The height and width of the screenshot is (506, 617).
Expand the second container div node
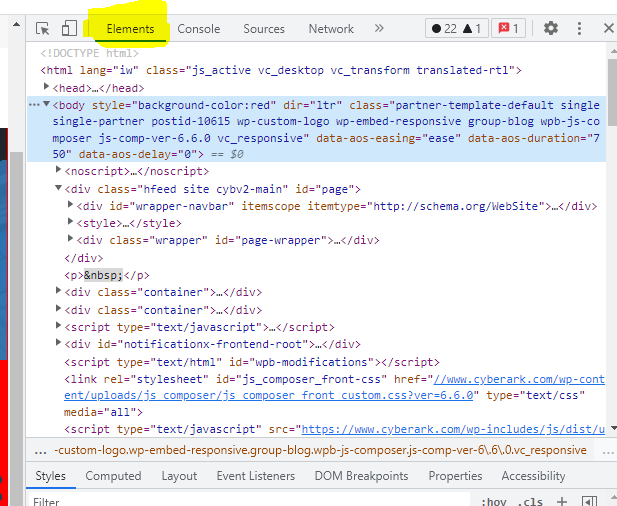(58, 308)
